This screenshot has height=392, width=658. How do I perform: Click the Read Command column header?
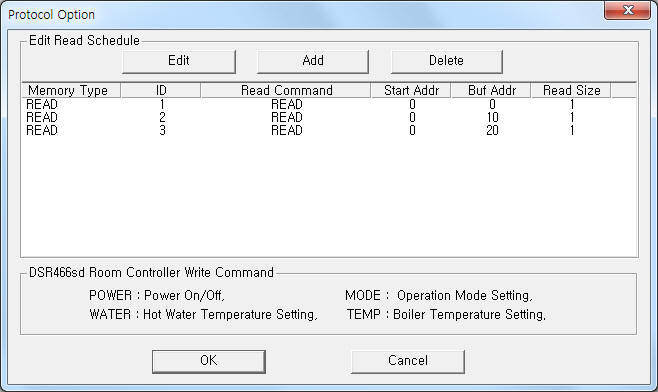[286, 90]
